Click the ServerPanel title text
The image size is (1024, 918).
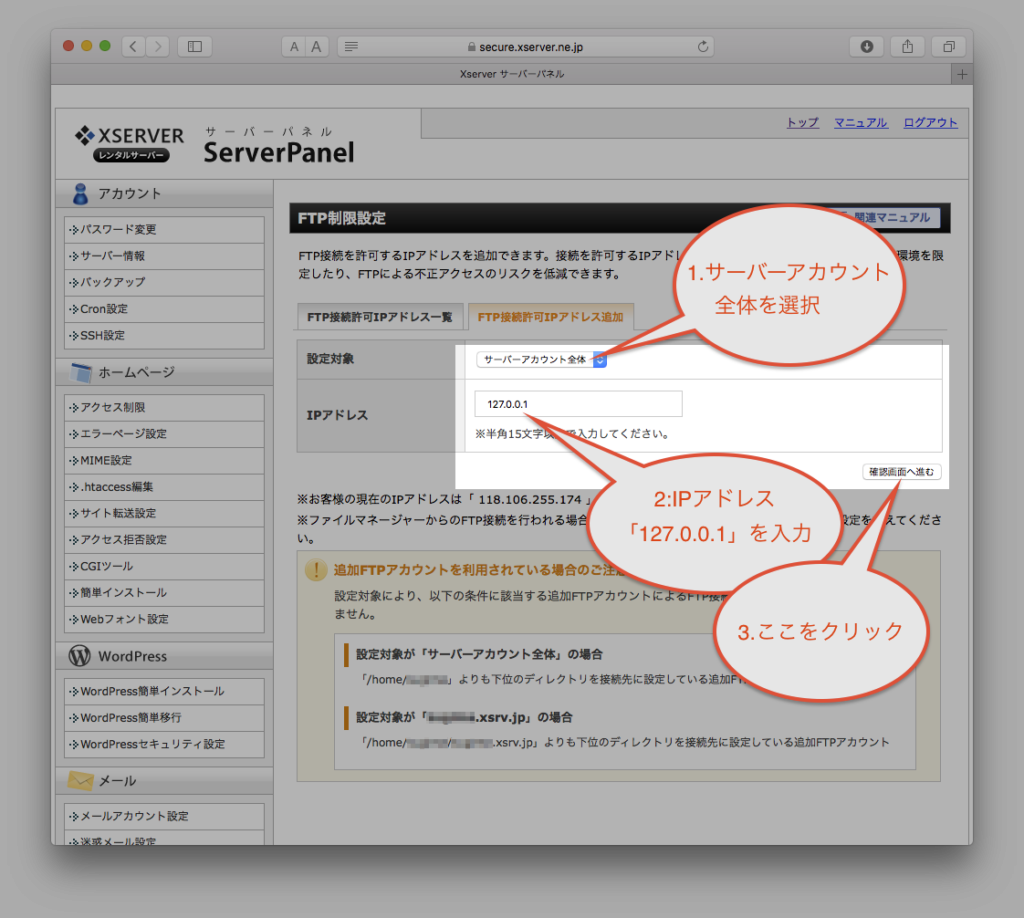279,152
